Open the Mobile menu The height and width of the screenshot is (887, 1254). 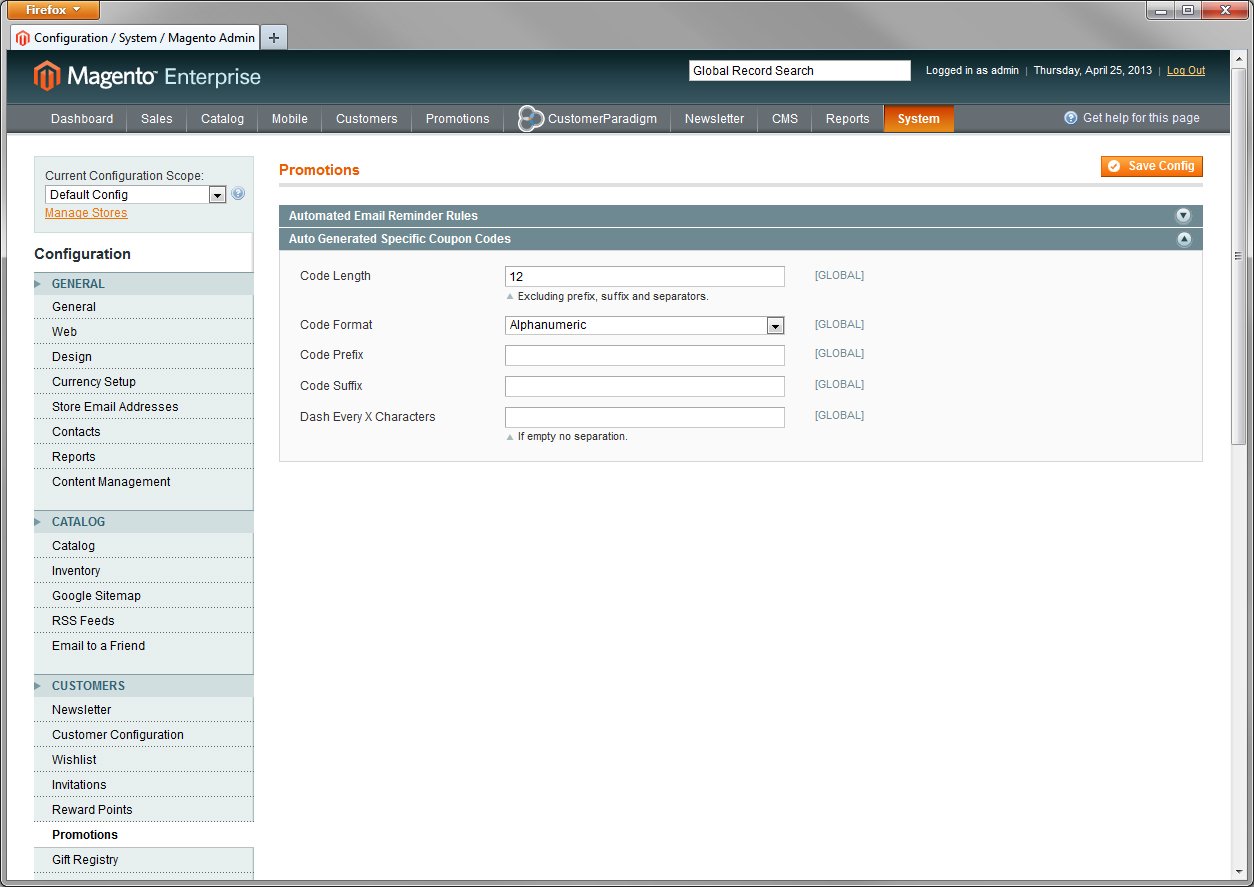coord(290,119)
